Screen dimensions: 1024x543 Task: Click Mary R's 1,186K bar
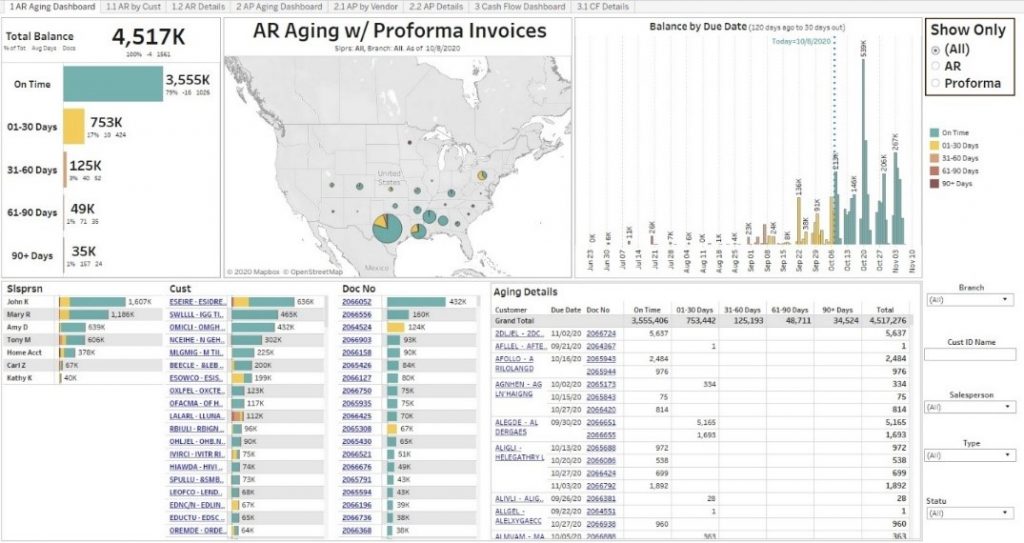click(85, 314)
